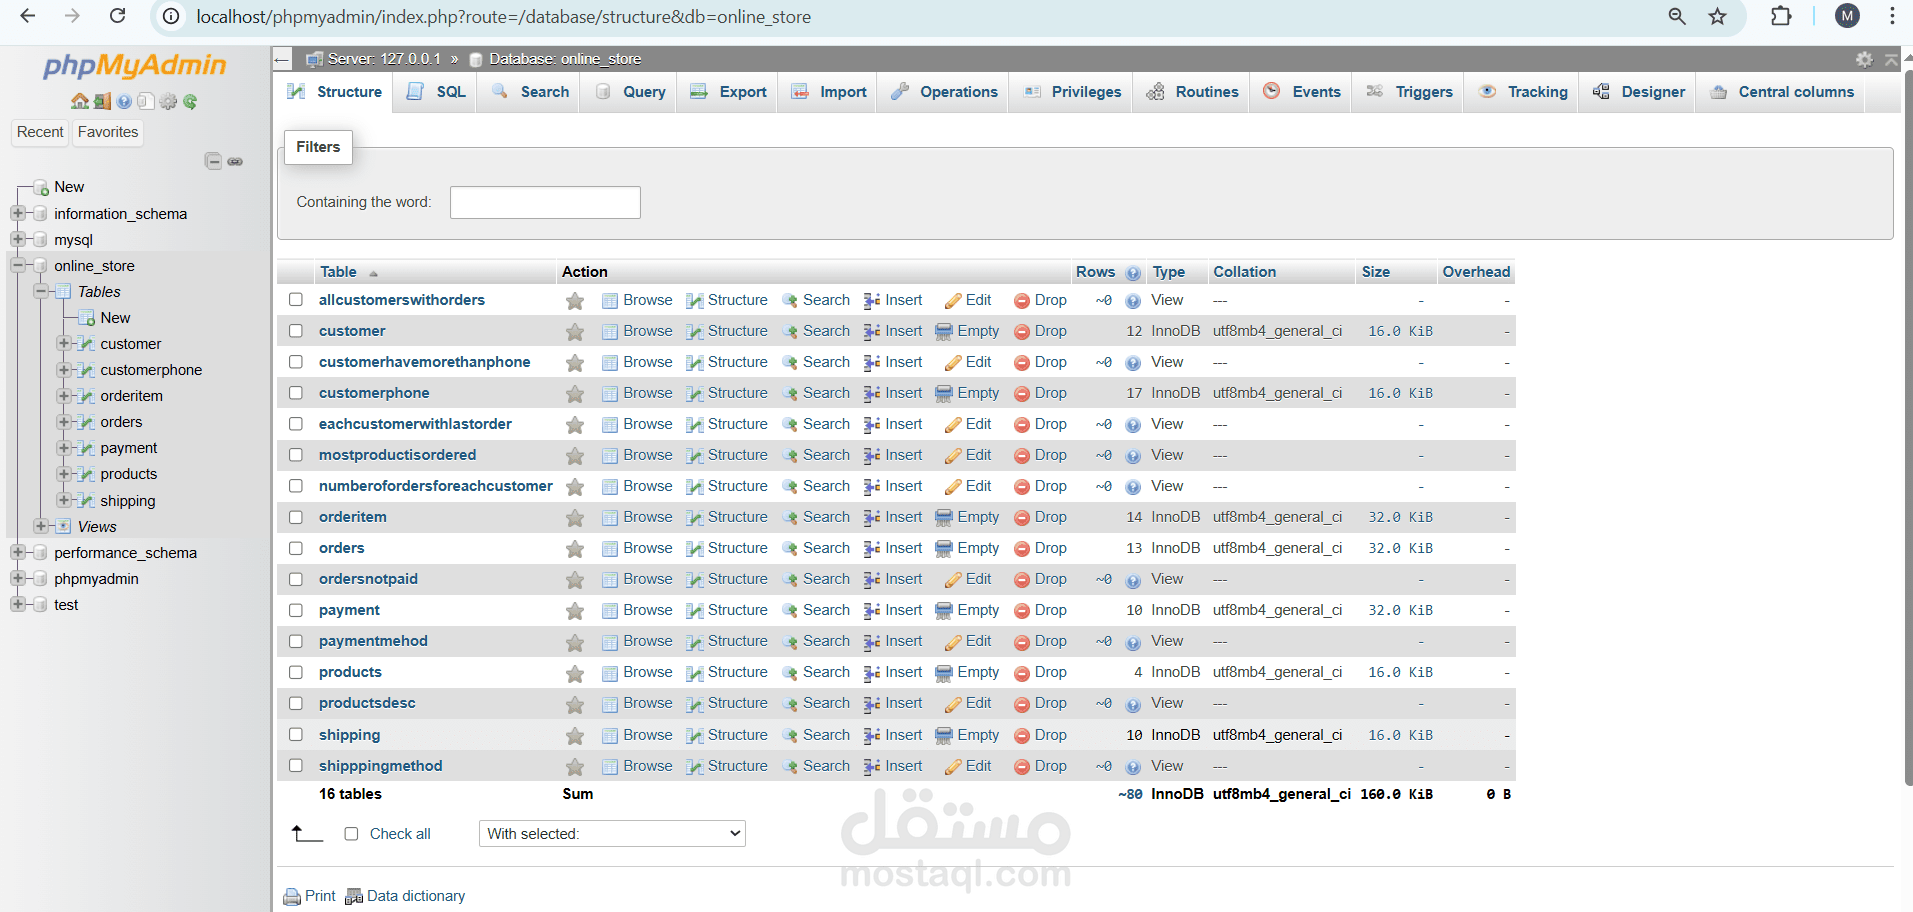The width and height of the screenshot is (1913, 912).
Task: Enable the Check all checkbox
Action: (351, 833)
